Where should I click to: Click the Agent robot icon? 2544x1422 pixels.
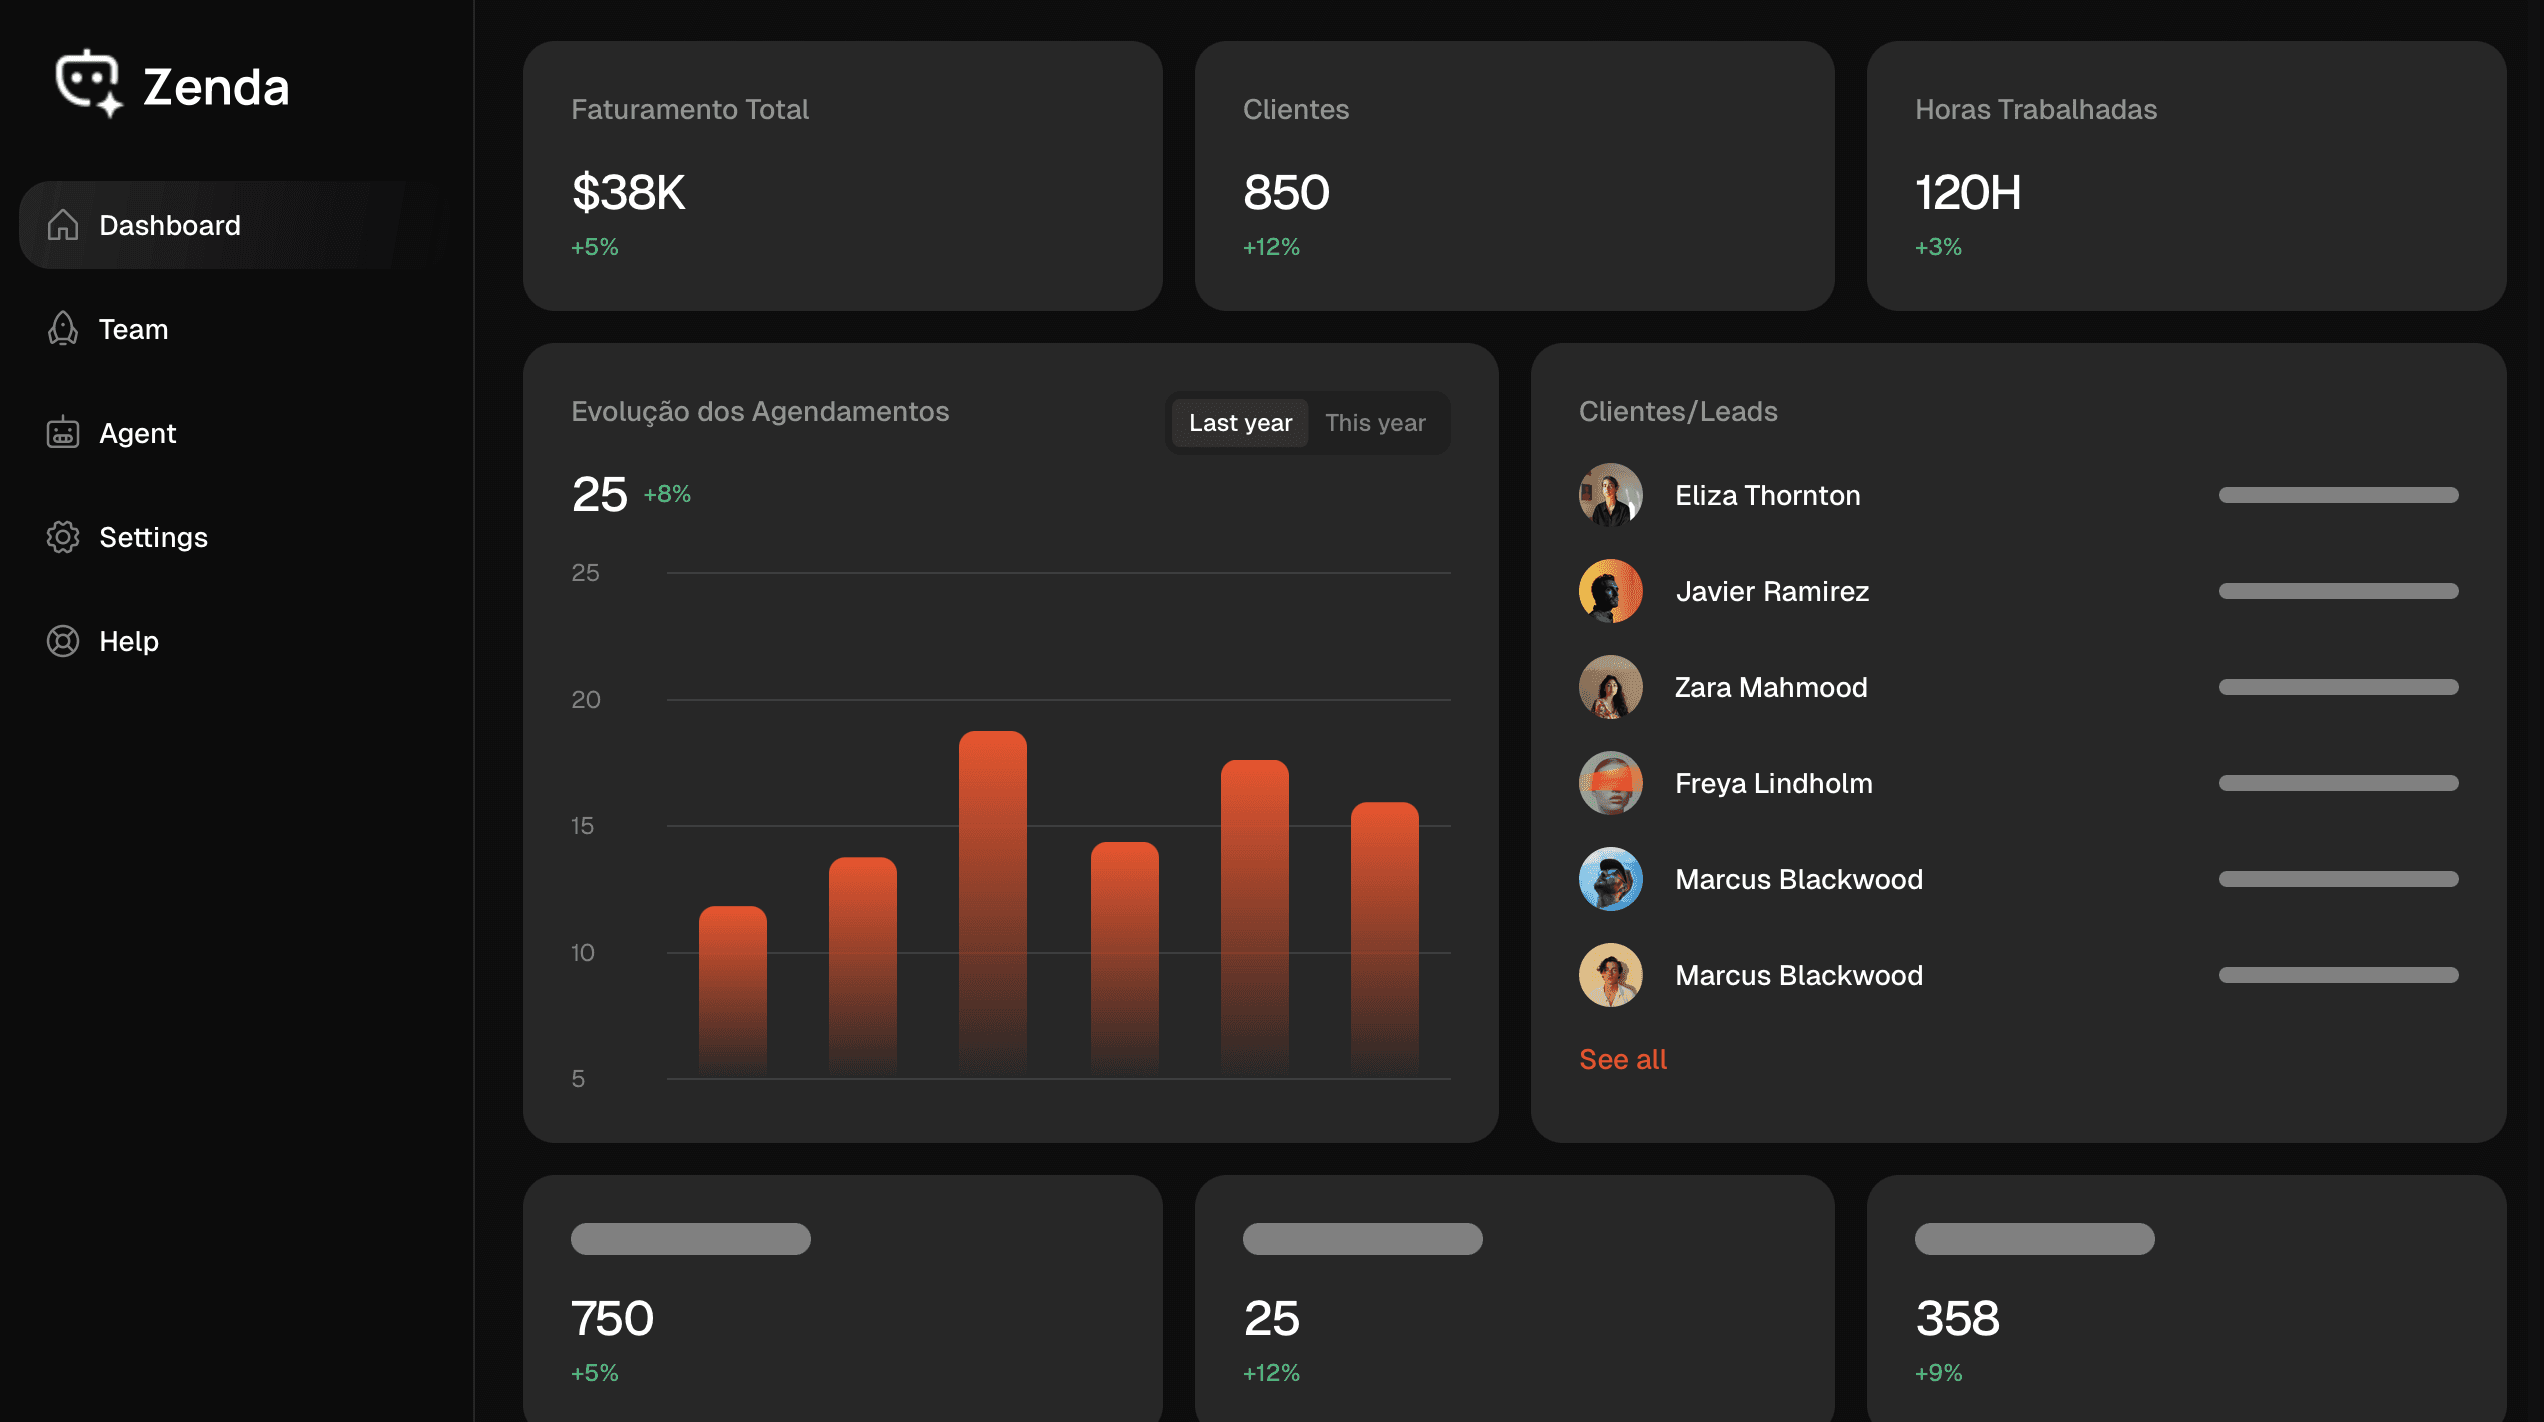pos(63,433)
